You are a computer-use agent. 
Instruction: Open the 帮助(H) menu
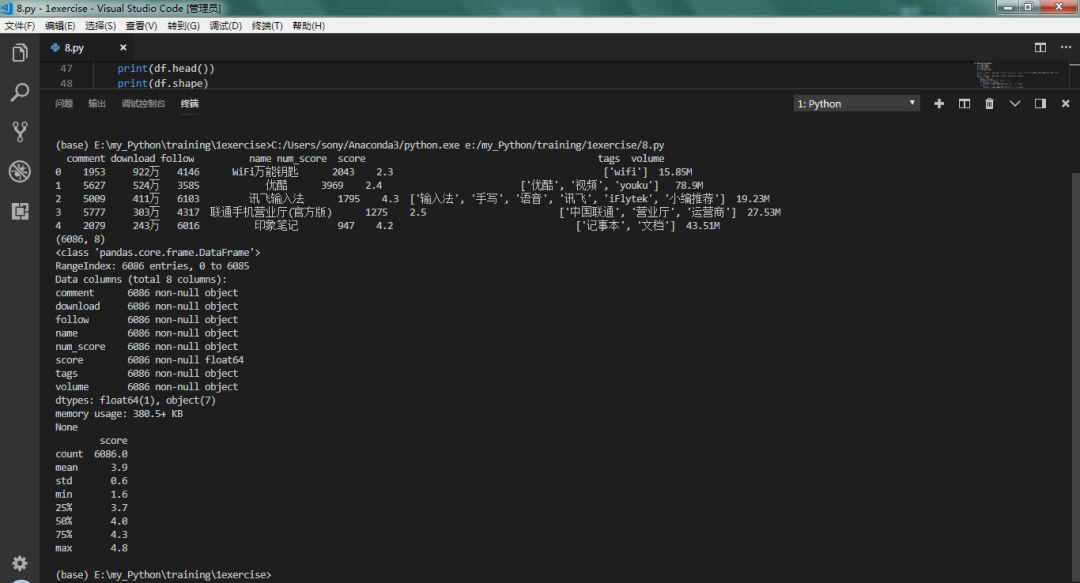(309, 25)
